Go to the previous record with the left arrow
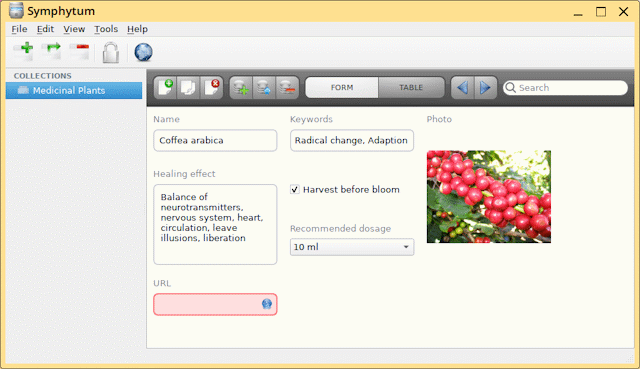This screenshot has height=369, width=640. coord(462,87)
